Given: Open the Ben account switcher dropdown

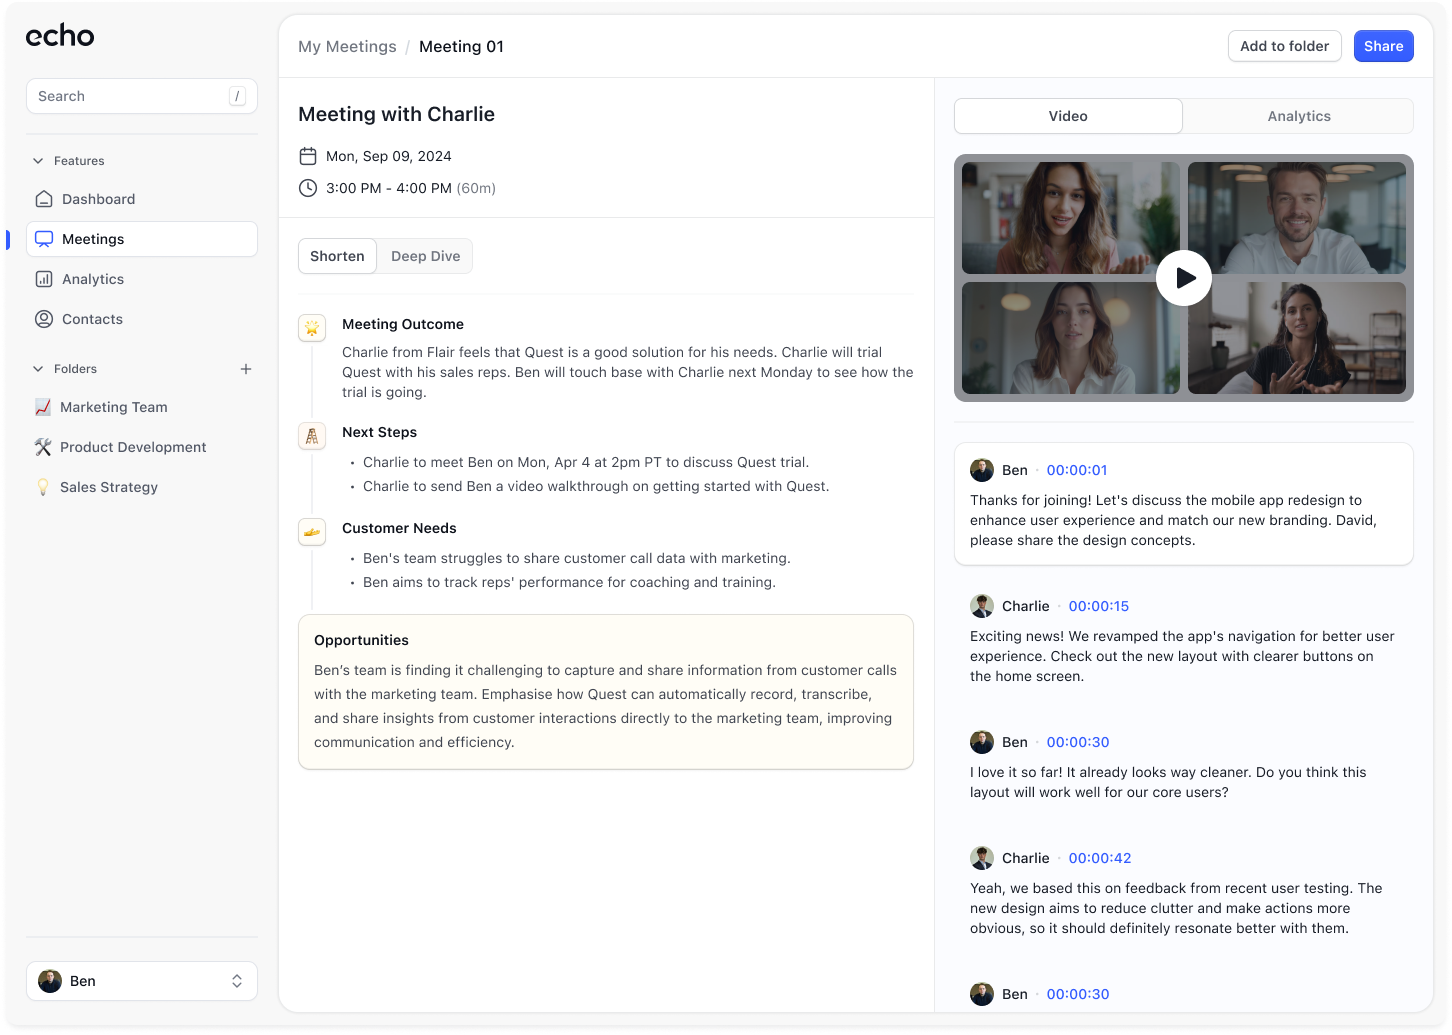Looking at the screenshot, I should (142, 981).
